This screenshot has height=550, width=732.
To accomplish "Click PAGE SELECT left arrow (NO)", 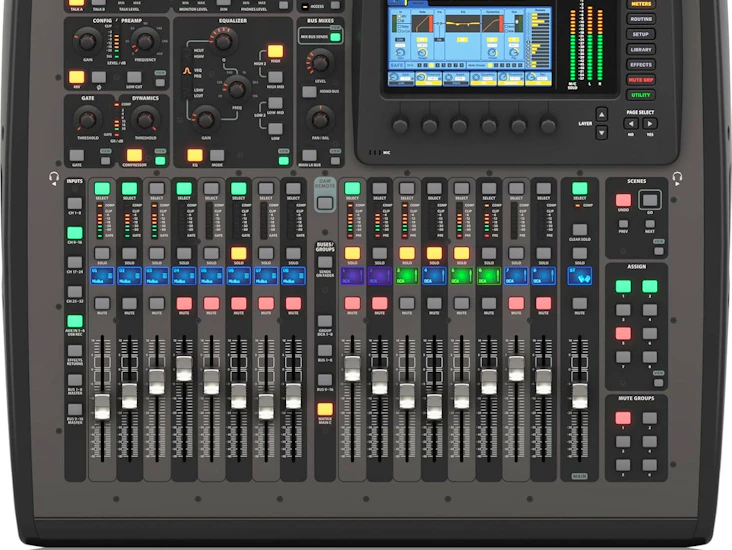I will [631, 124].
